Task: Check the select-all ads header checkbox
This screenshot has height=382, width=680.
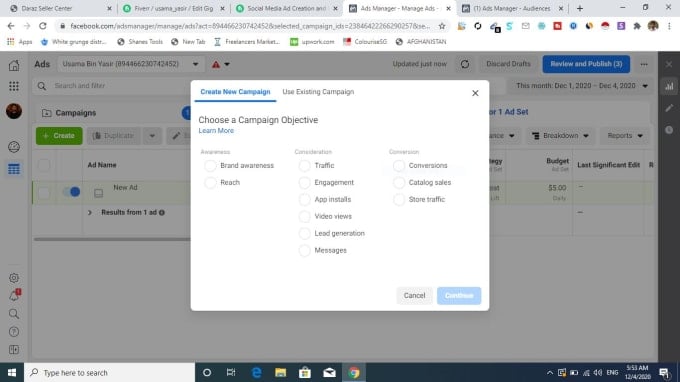Action: coord(44,165)
